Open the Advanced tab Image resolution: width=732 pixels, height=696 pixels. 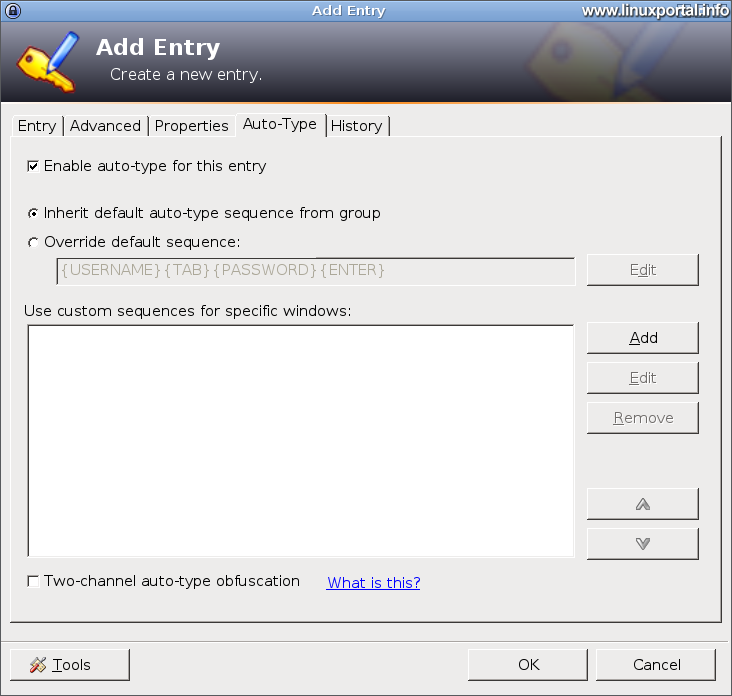[105, 126]
